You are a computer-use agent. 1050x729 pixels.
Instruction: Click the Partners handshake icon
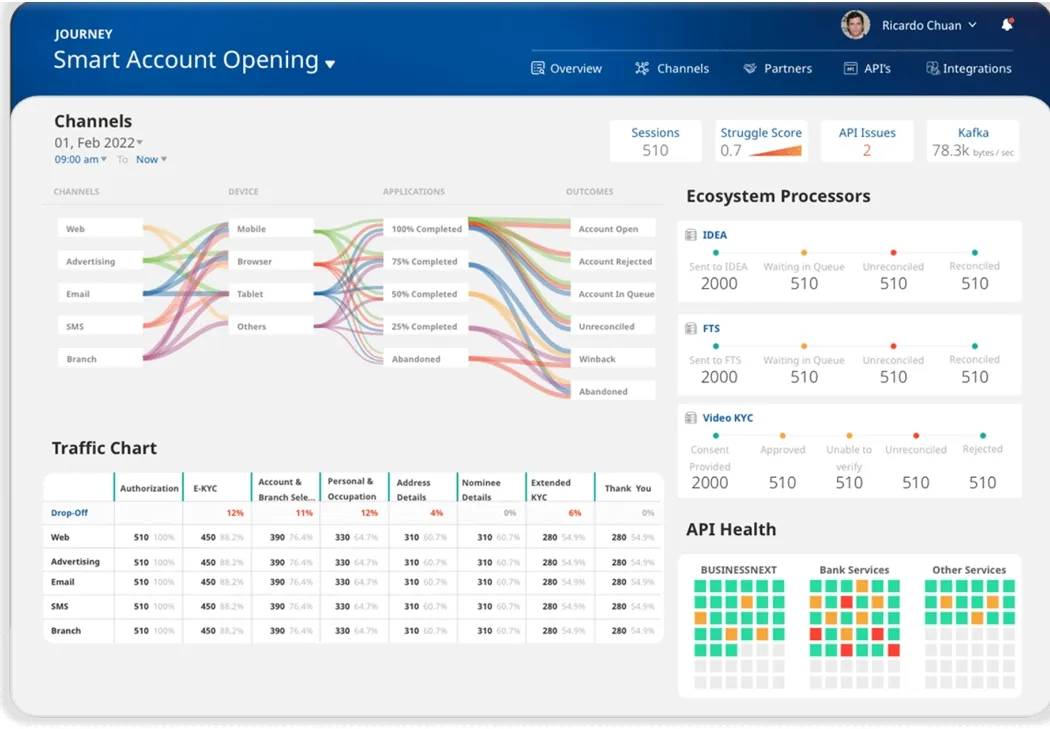(x=750, y=68)
